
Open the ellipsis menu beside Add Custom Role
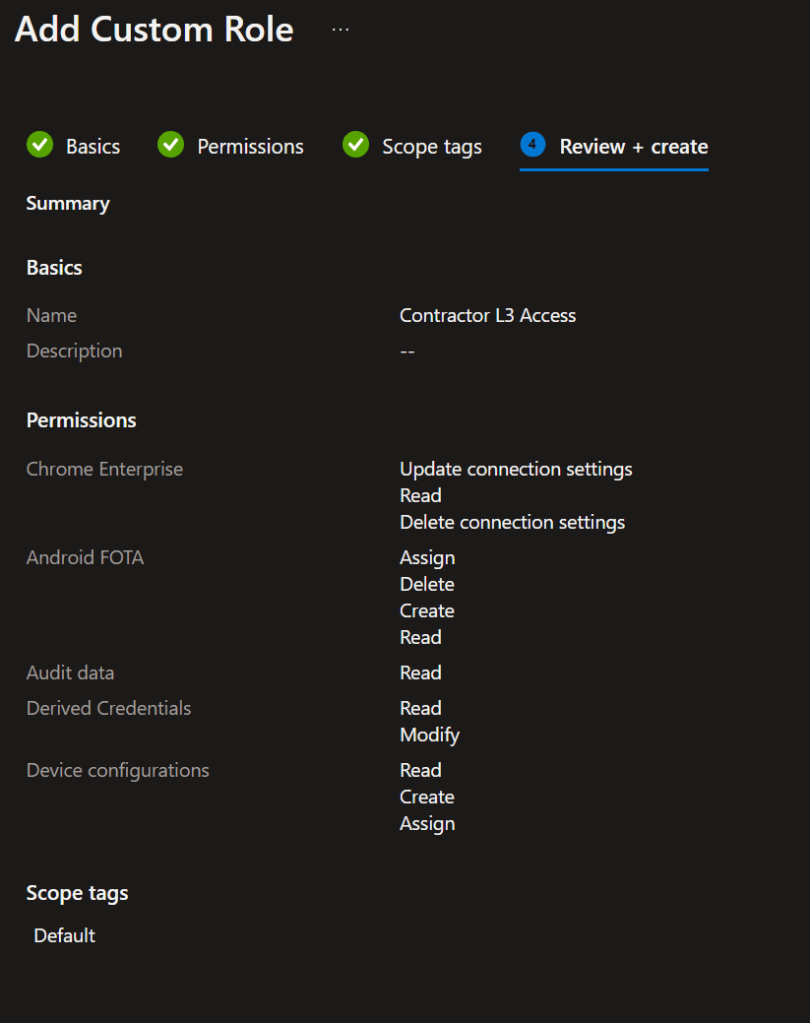point(340,30)
